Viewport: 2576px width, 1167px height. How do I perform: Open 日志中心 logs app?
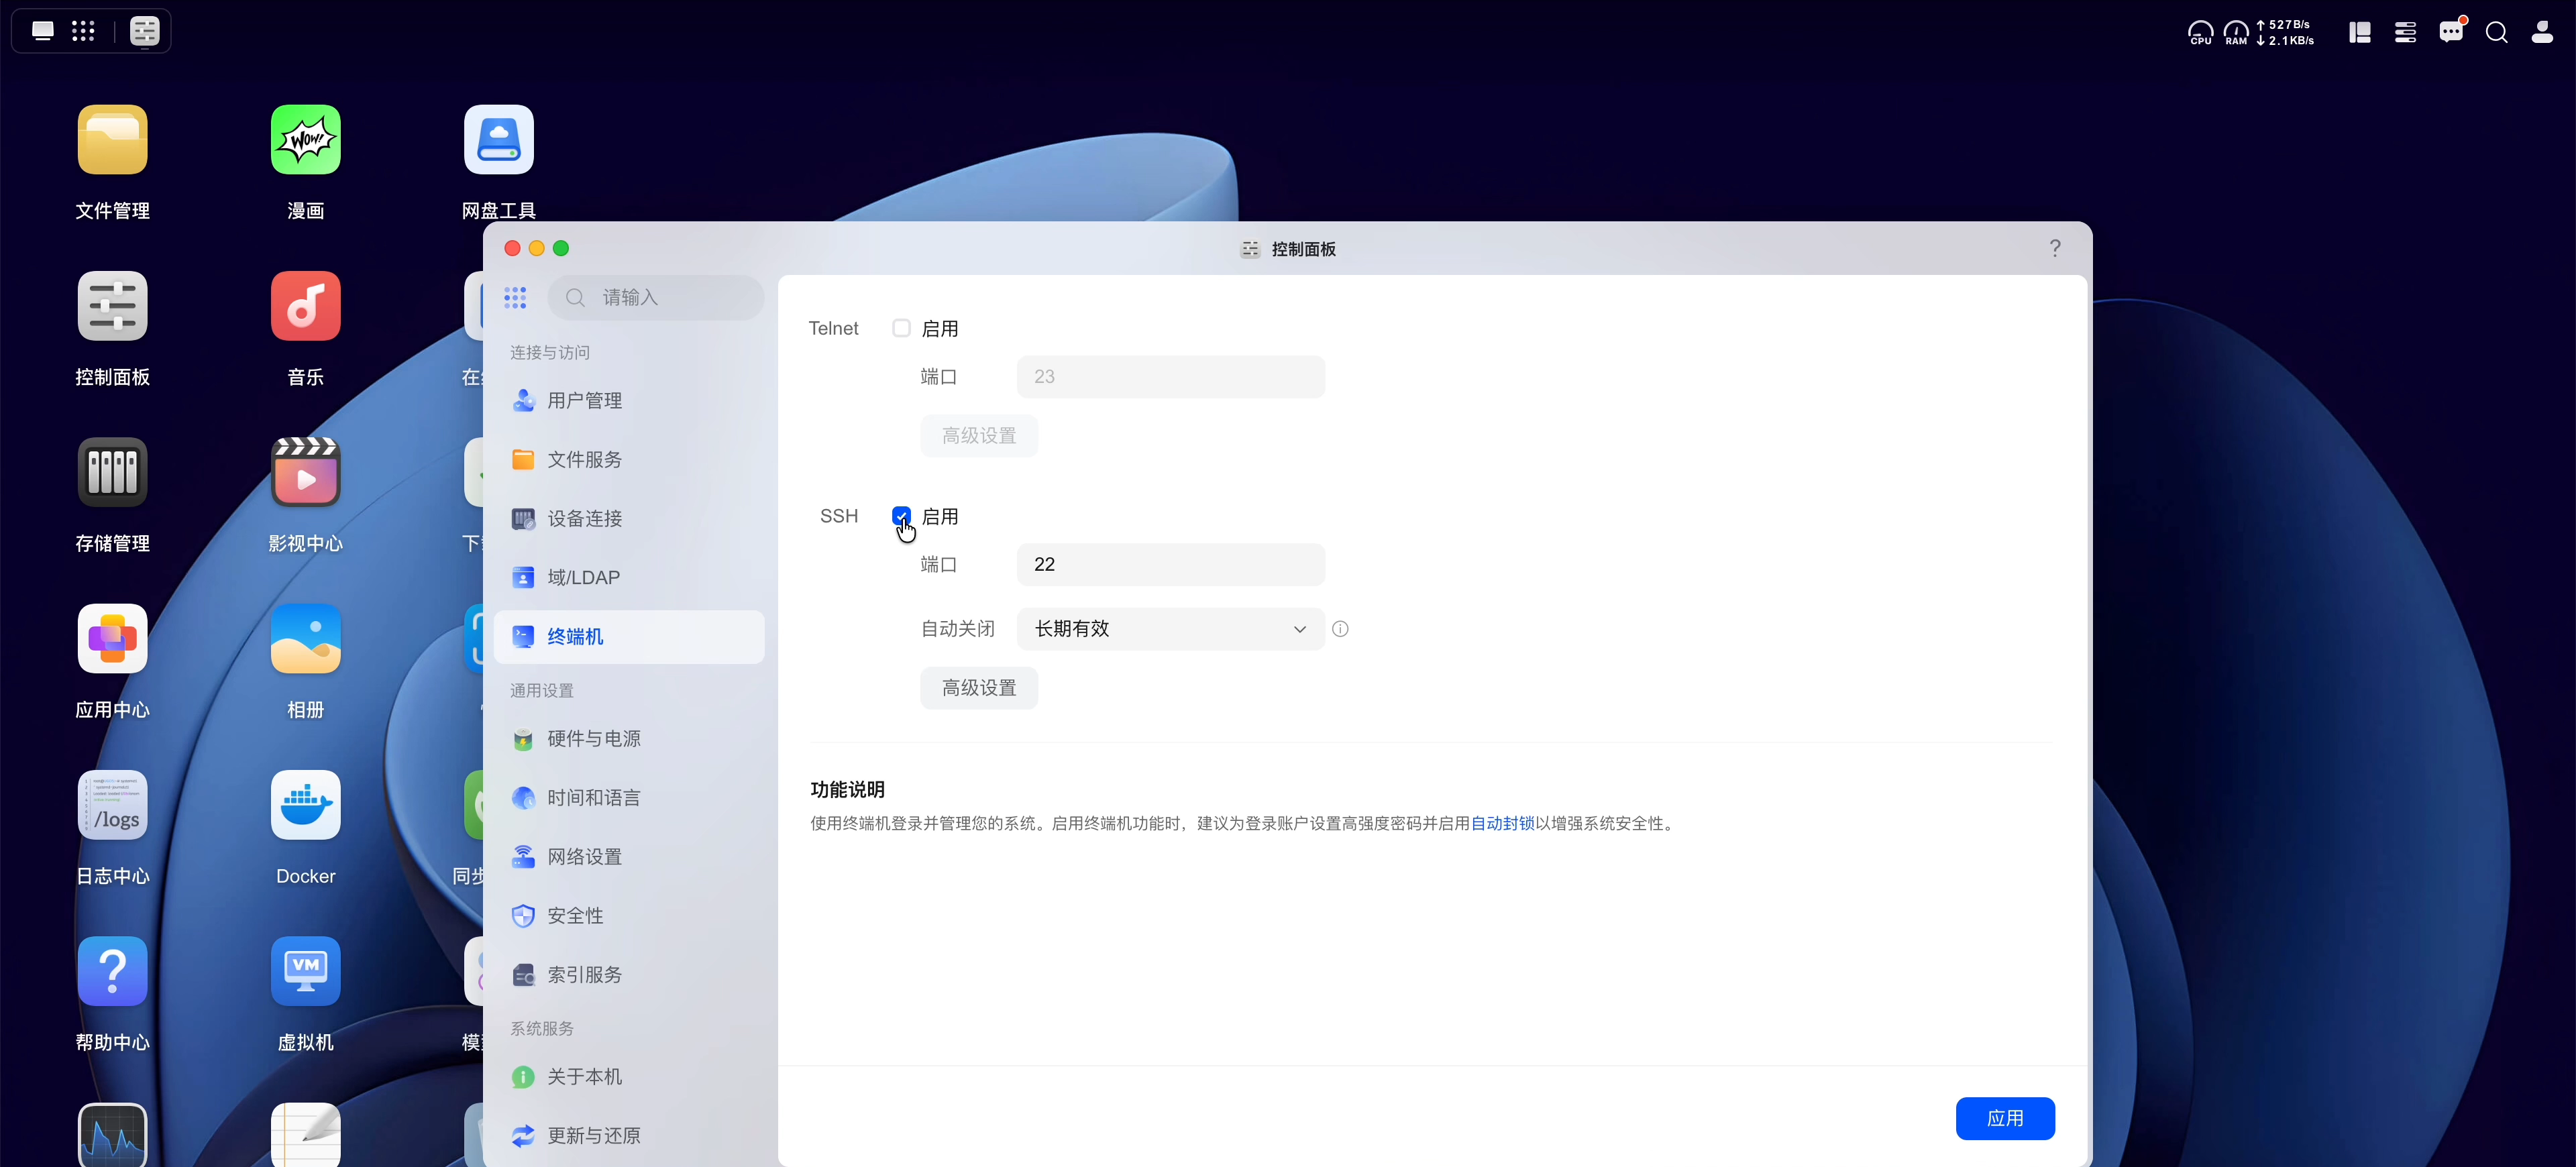(112, 805)
